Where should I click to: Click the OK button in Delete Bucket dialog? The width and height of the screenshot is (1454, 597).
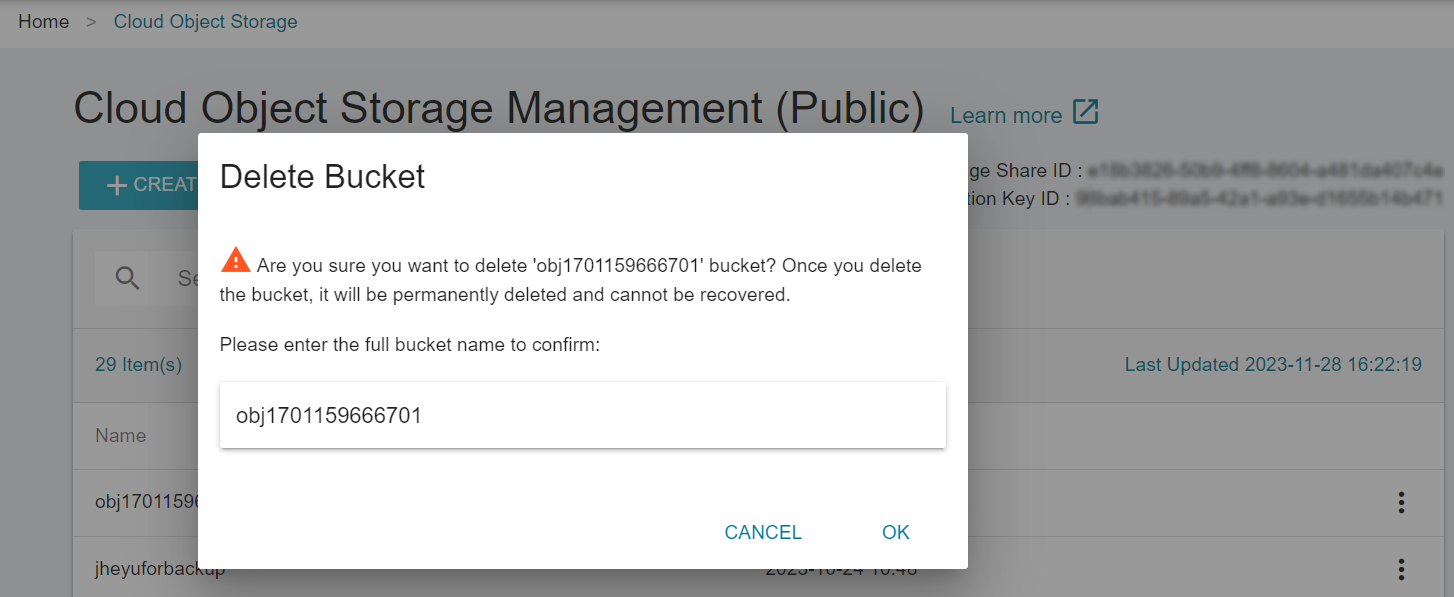pos(895,532)
